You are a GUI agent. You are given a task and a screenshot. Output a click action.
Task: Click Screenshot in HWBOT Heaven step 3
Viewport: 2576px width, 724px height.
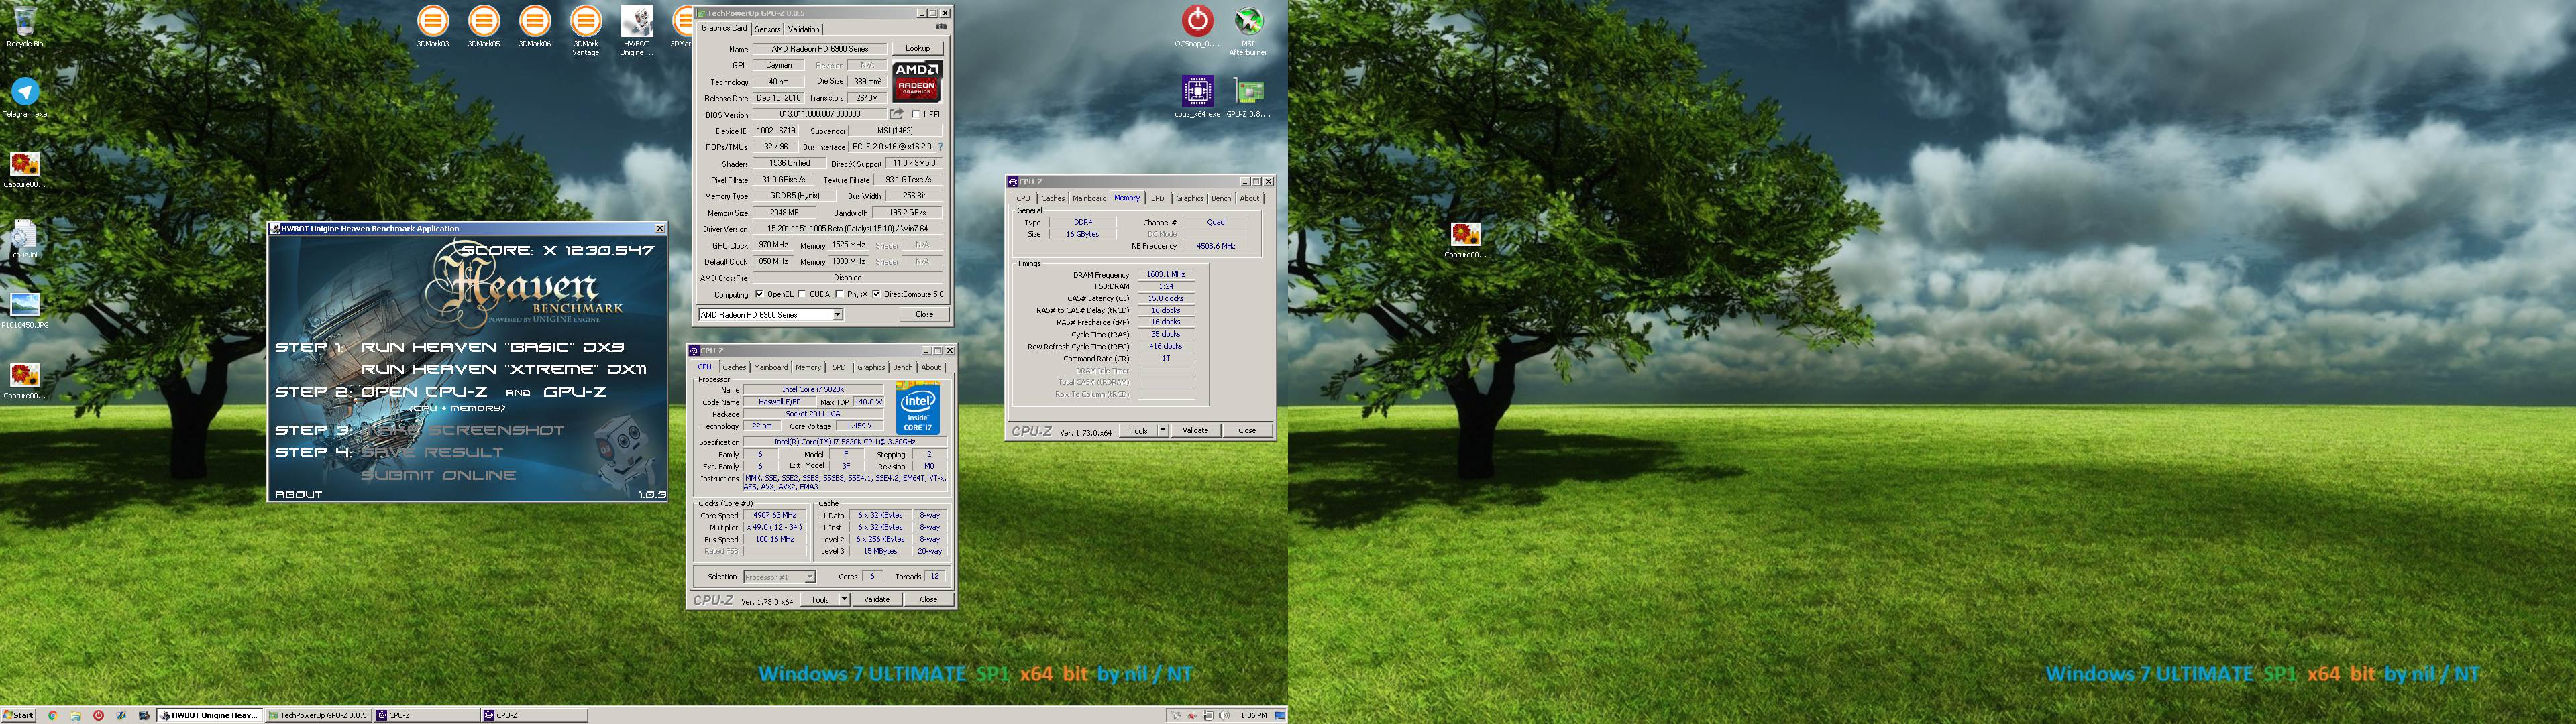(463, 430)
